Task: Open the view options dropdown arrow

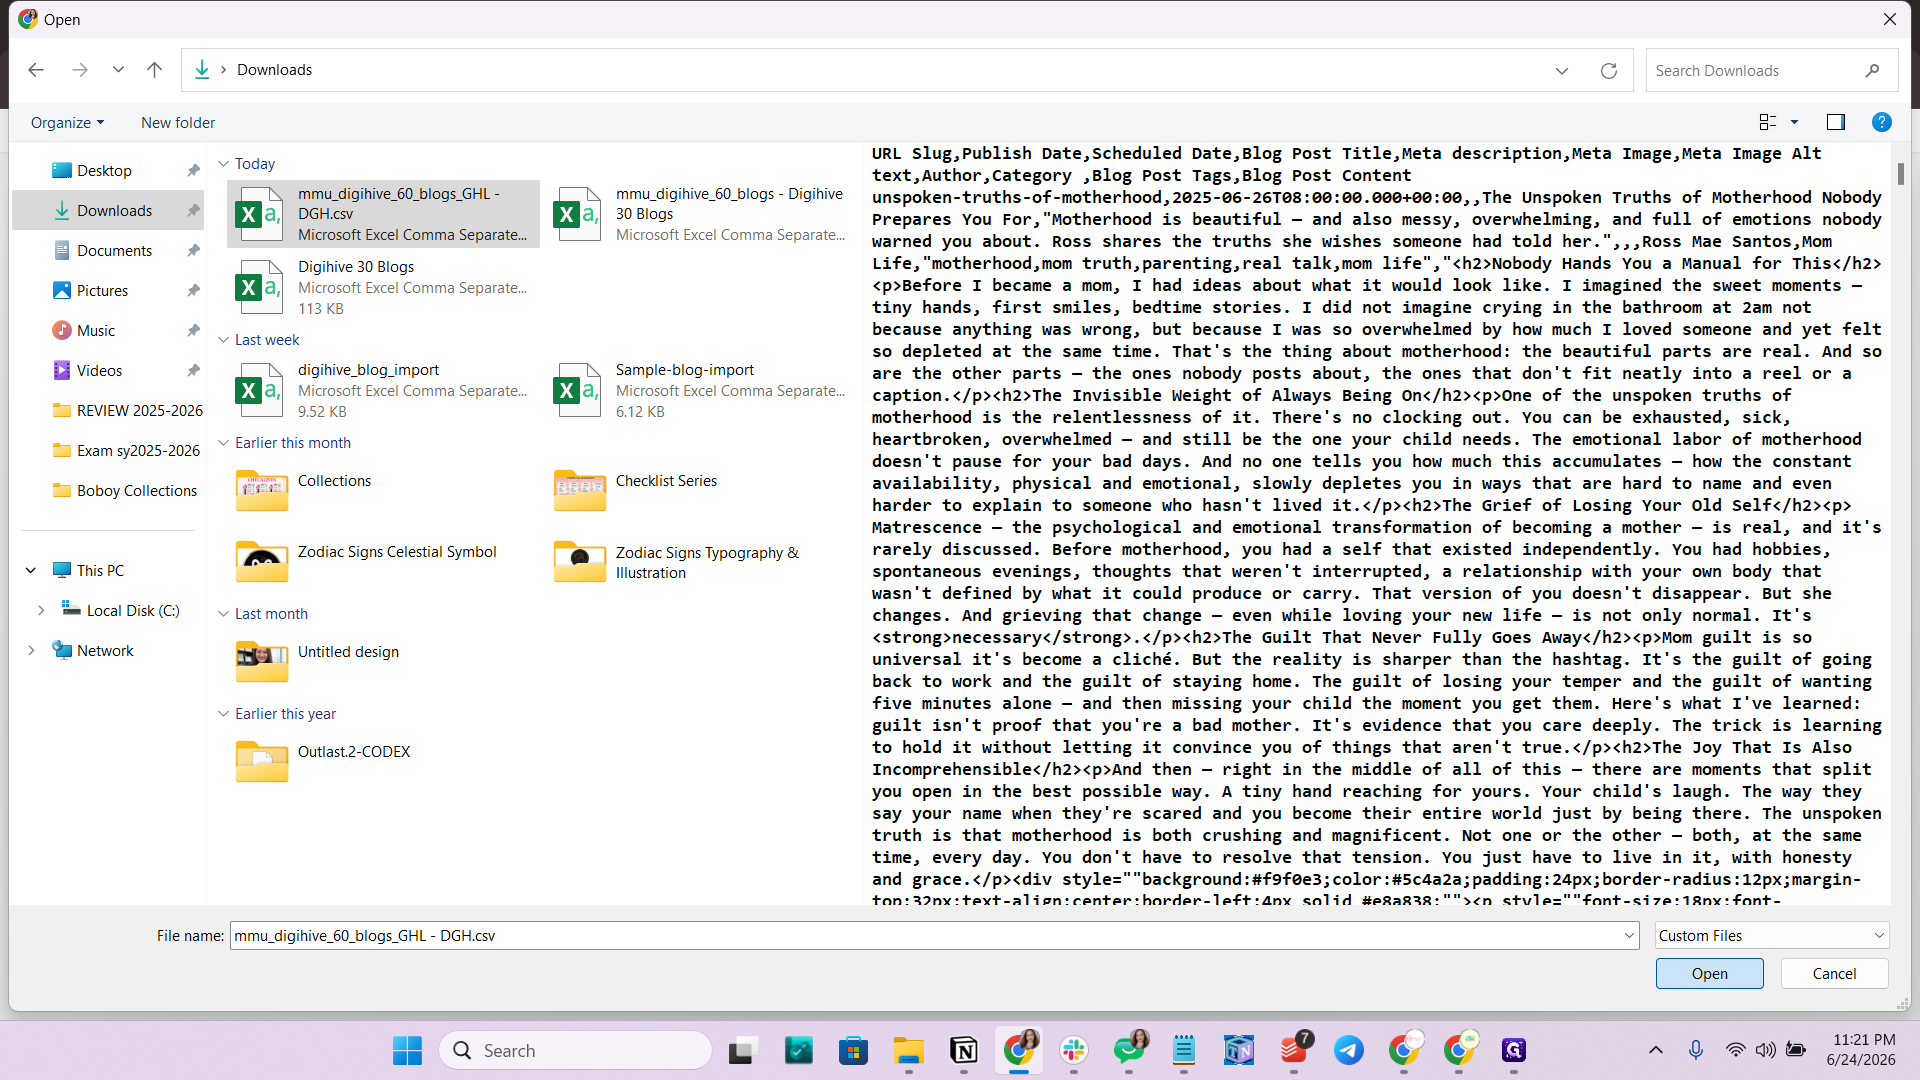Action: (1794, 122)
